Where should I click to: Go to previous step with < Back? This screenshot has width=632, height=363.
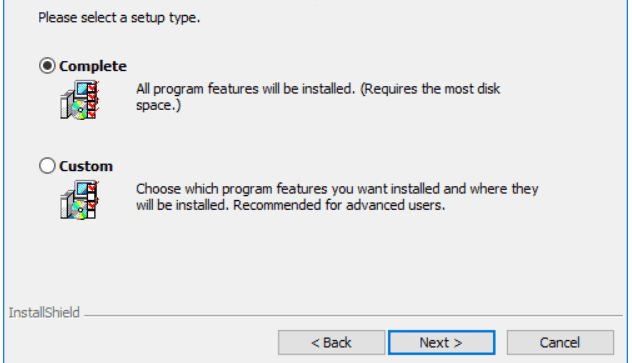pyautogui.click(x=331, y=342)
